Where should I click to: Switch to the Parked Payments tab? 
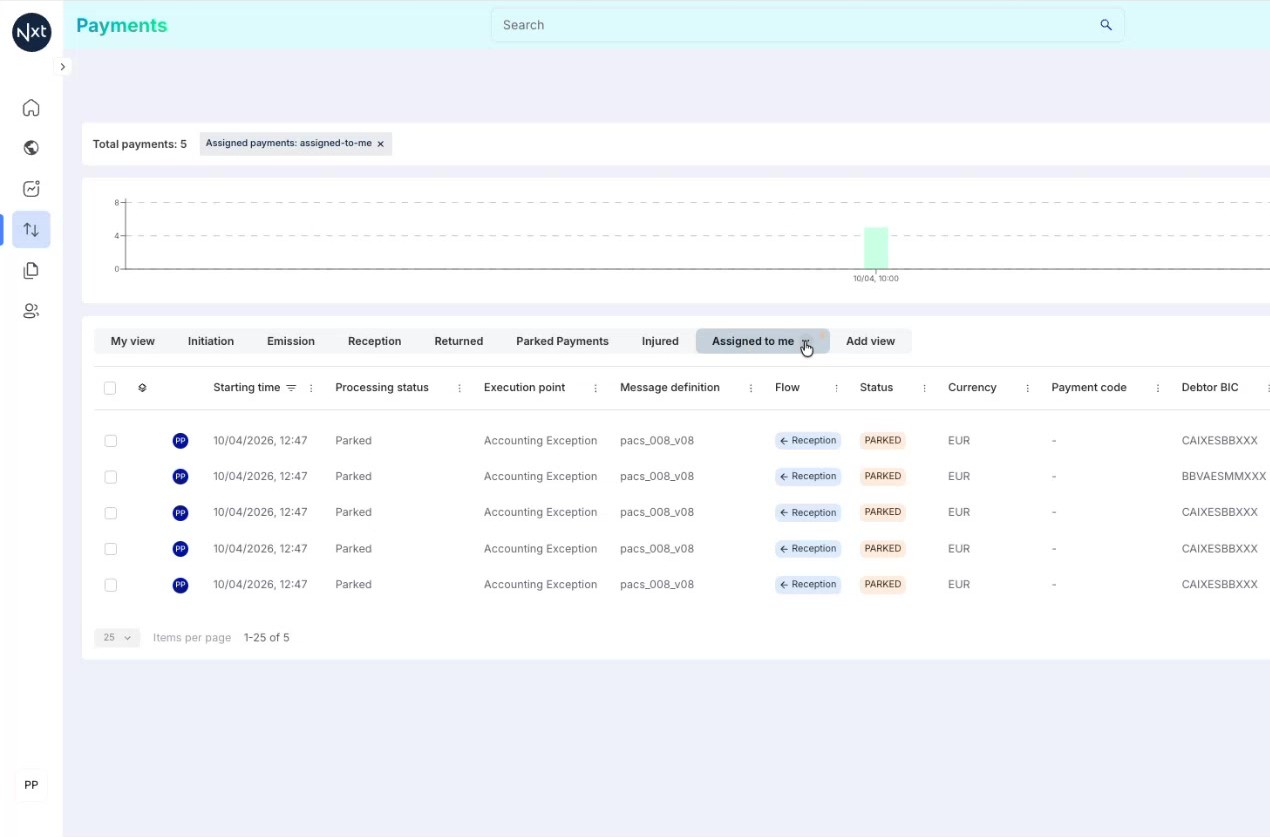click(x=562, y=341)
